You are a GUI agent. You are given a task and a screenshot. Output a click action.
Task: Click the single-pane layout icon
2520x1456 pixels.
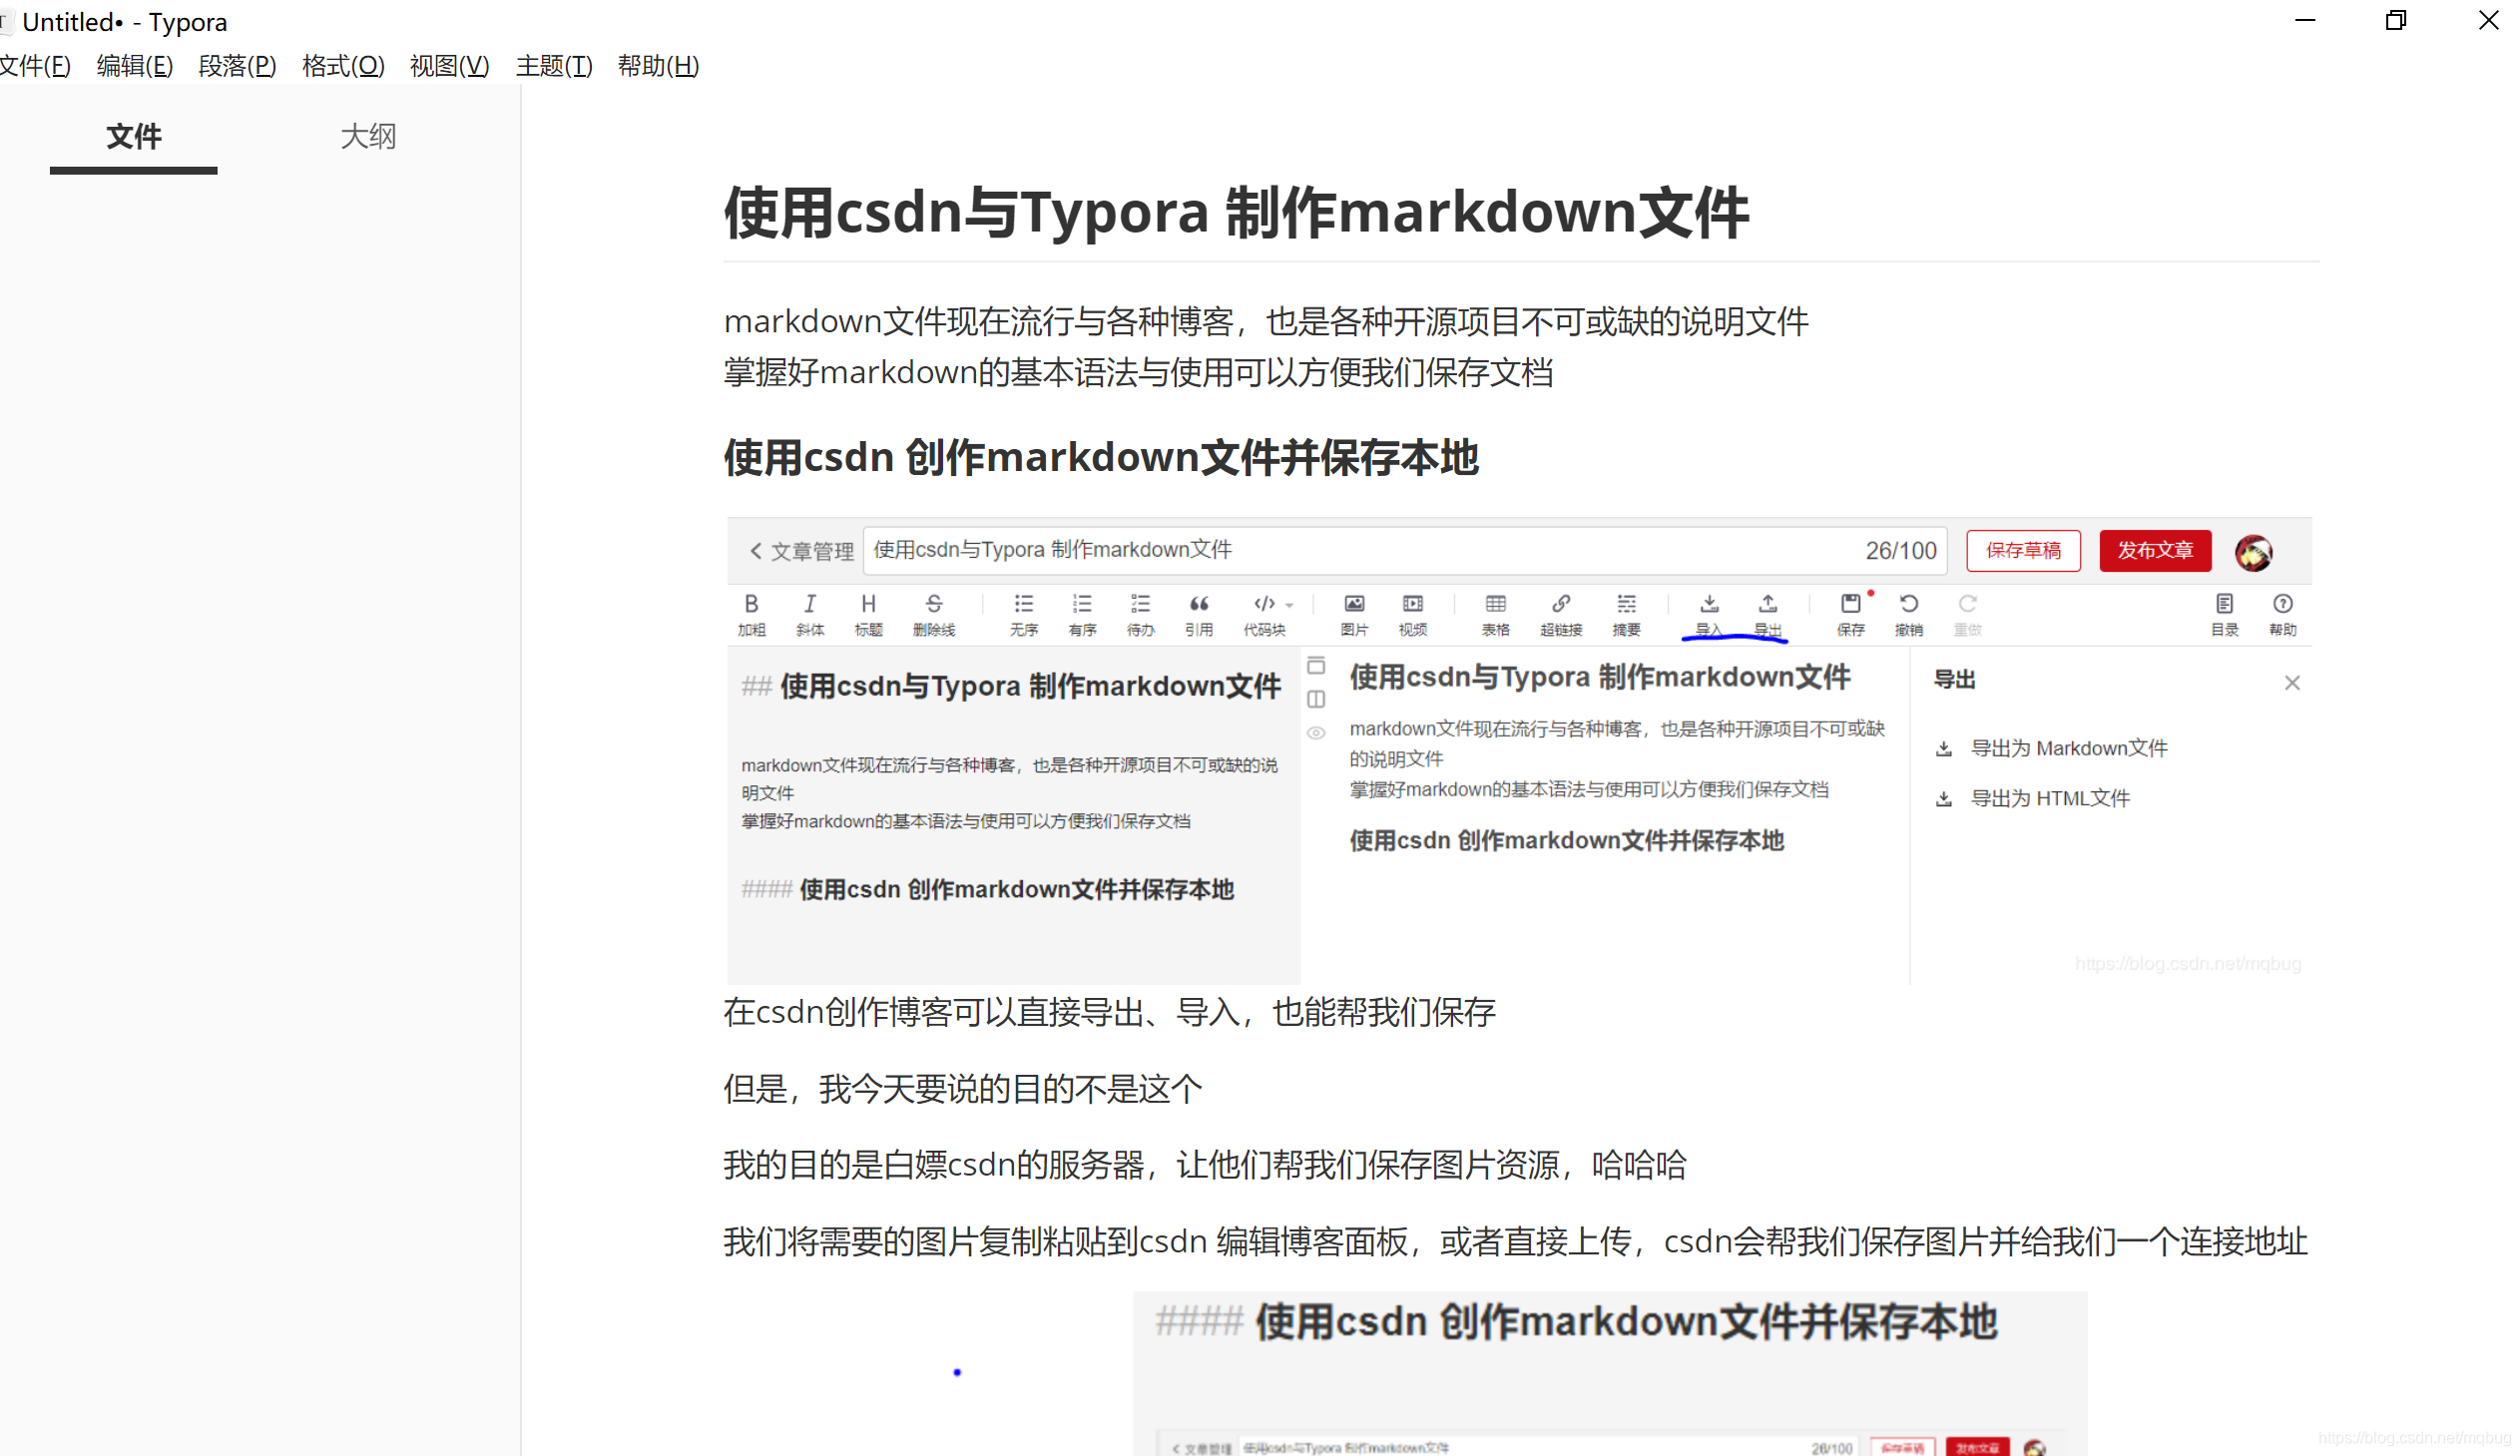click(1316, 665)
